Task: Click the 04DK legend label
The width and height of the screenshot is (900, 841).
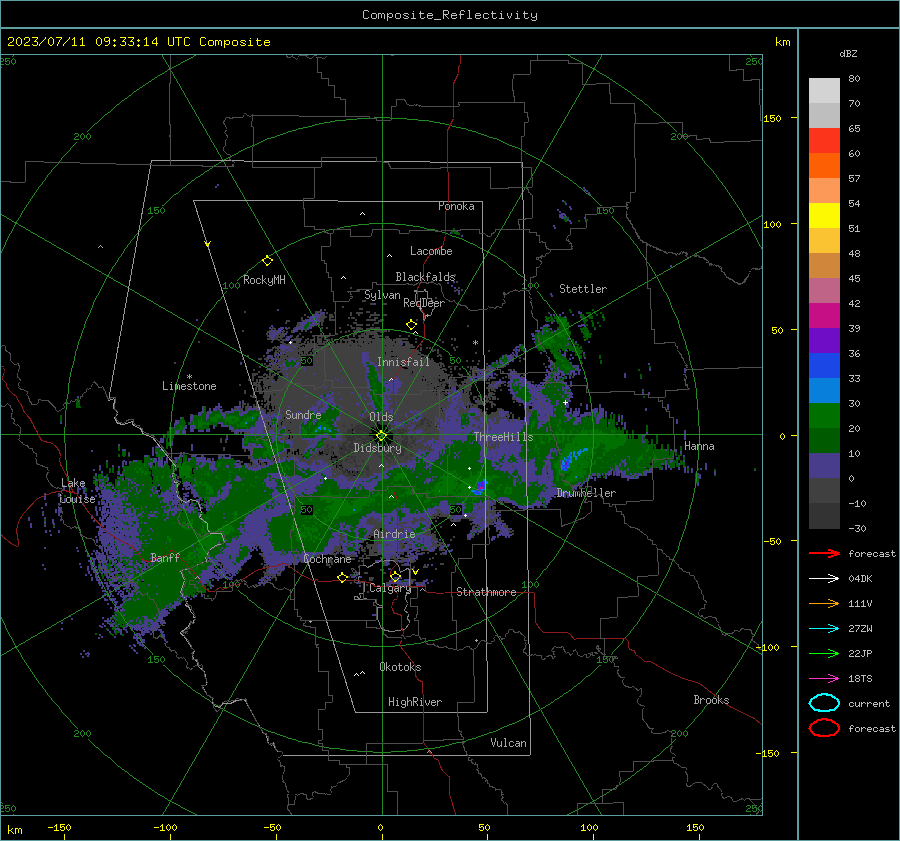Action: [860, 579]
